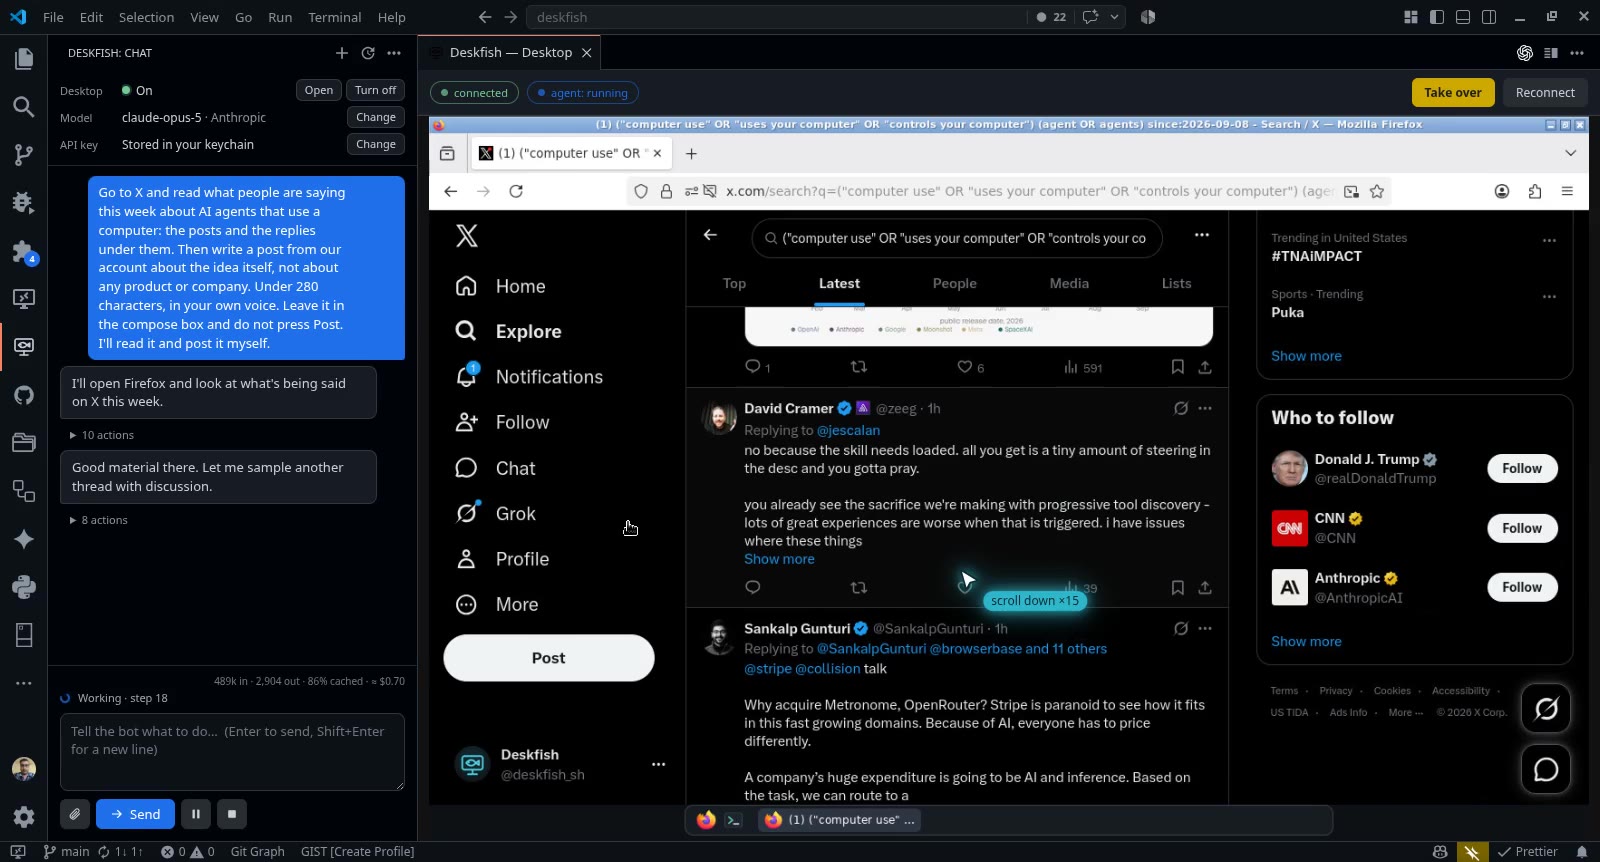Click the Deskfish chat message input box
Viewport: 1600px width, 862px height.
tap(232, 751)
